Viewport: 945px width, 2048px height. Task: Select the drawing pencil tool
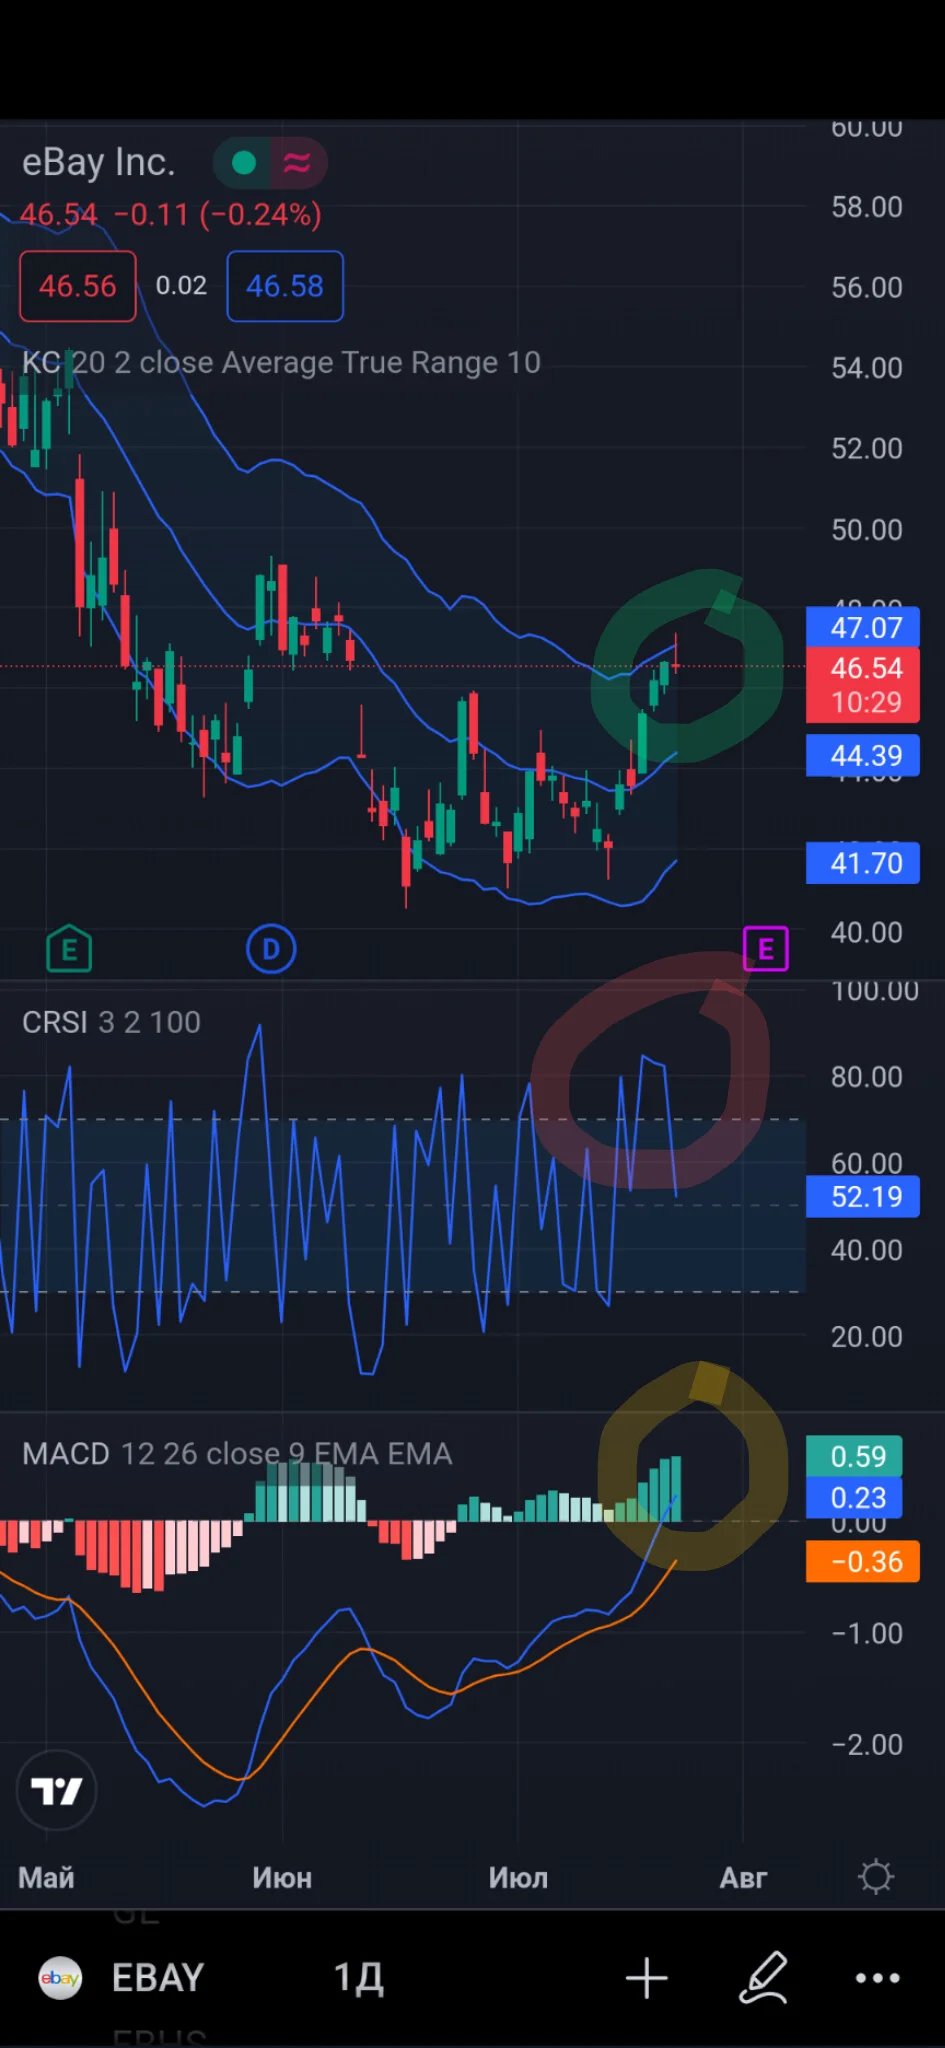pyautogui.click(x=764, y=1977)
